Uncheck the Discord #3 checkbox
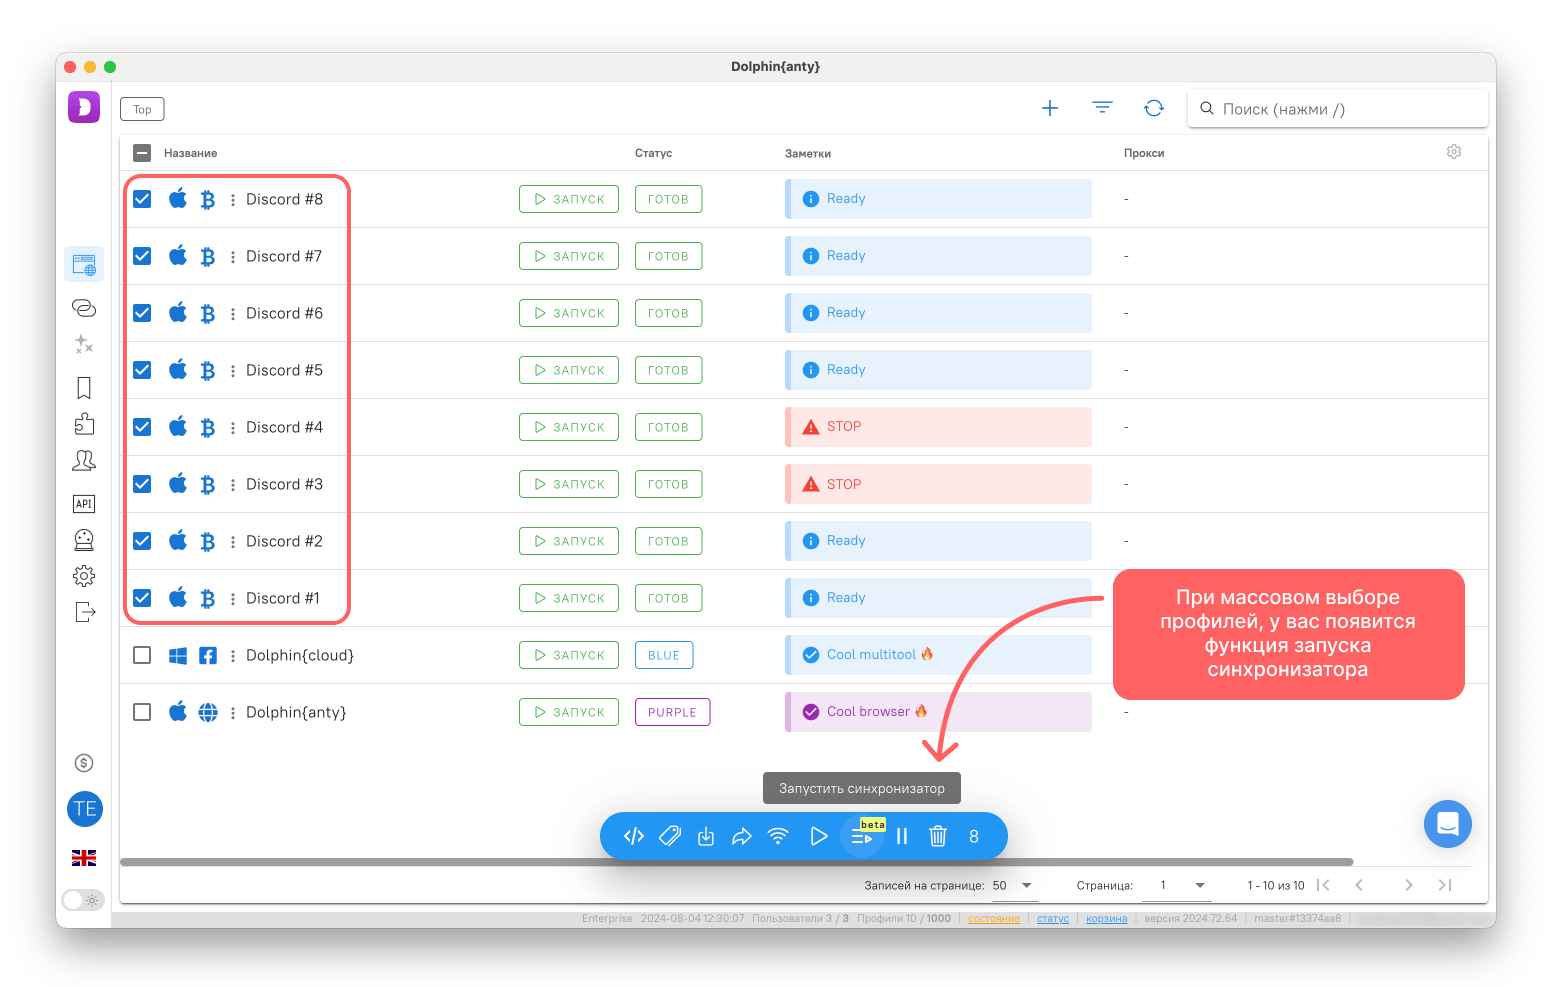The height and width of the screenshot is (987, 1552). coord(142,484)
